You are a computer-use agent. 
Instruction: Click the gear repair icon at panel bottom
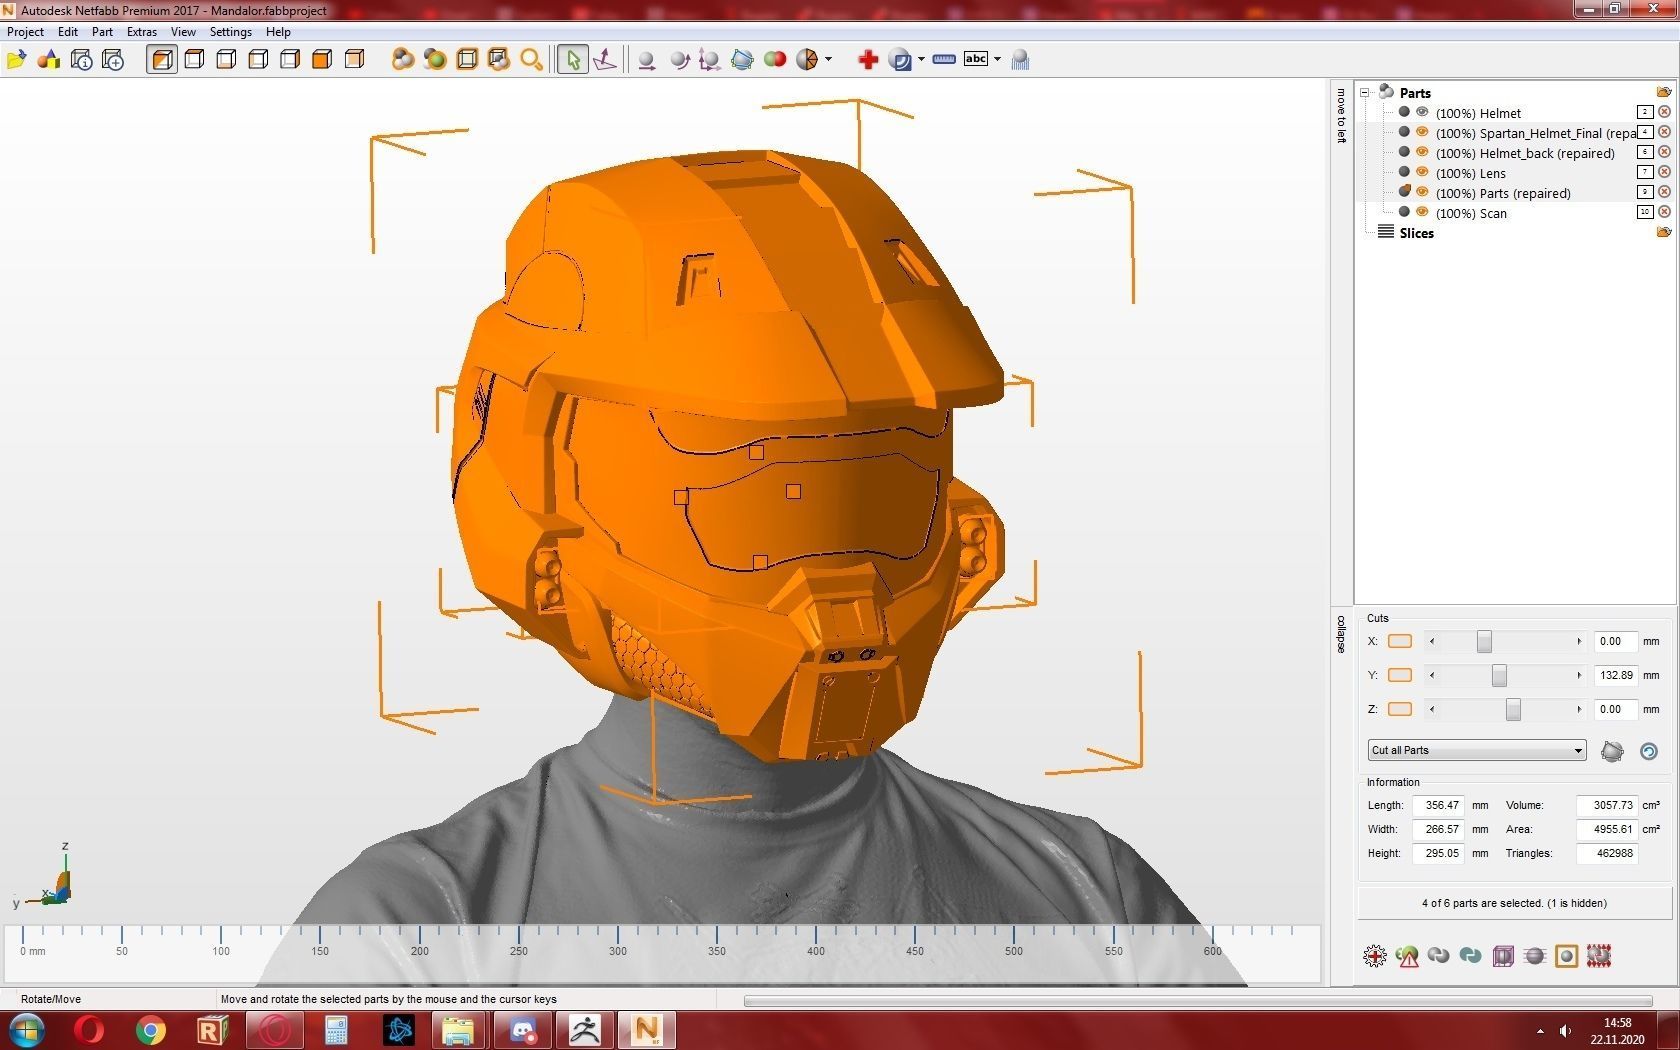click(1375, 956)
